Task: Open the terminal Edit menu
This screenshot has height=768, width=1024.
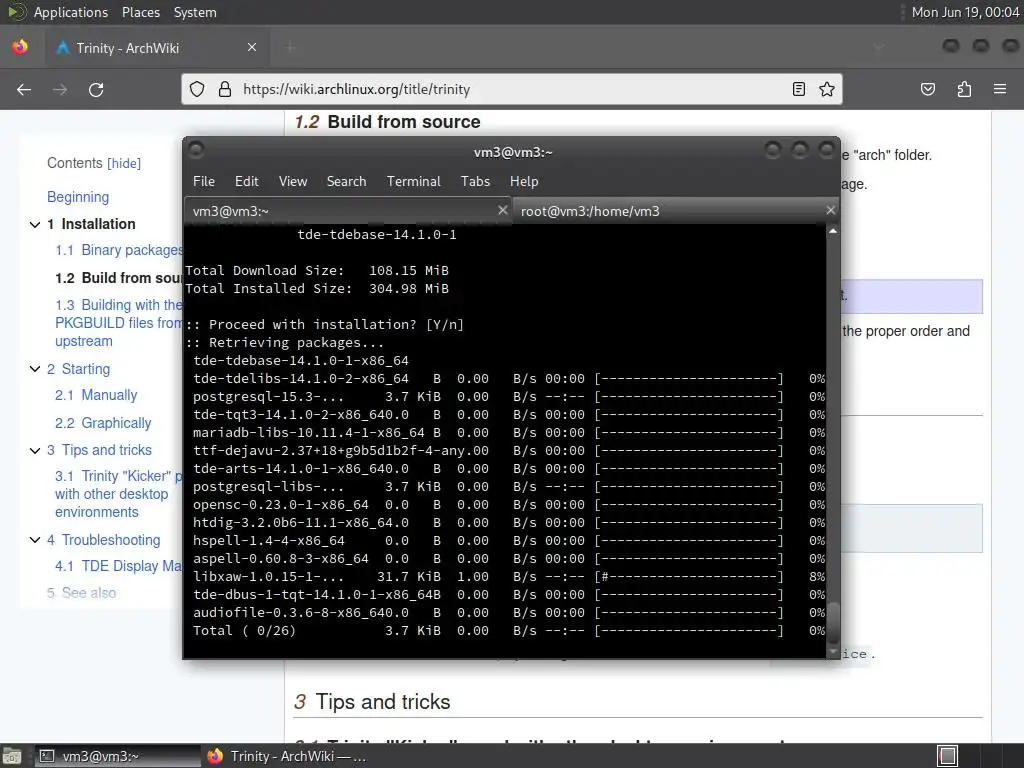Action: tap(247, 182)
